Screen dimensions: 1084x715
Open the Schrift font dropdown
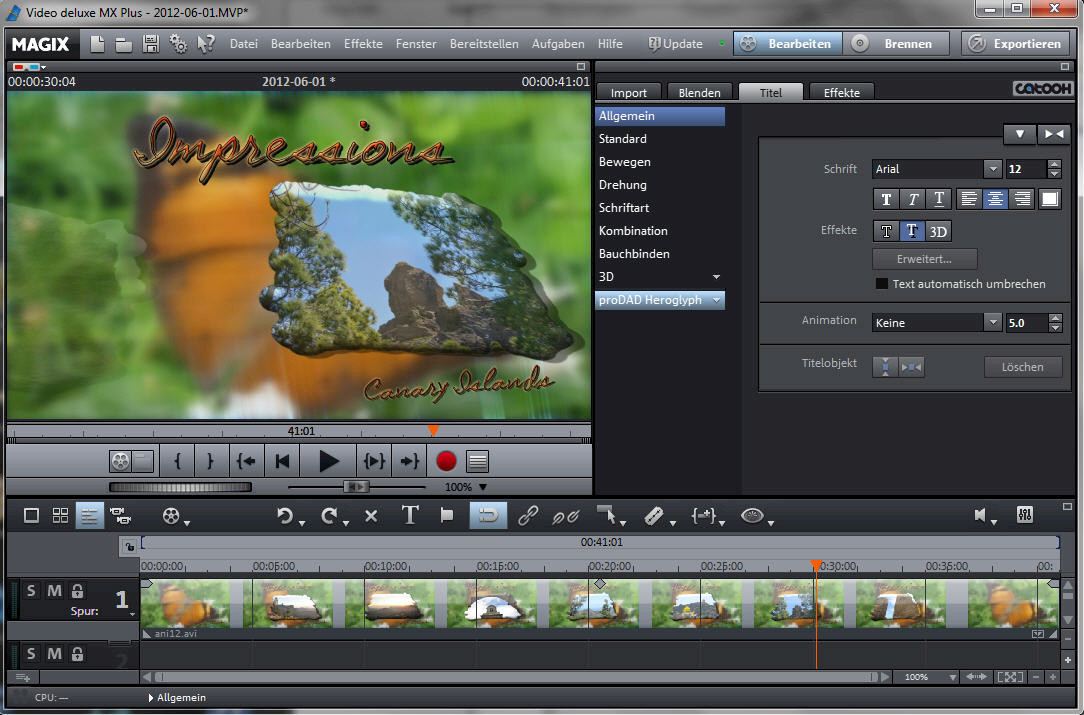pyautogui.click(x=992, y=169)
